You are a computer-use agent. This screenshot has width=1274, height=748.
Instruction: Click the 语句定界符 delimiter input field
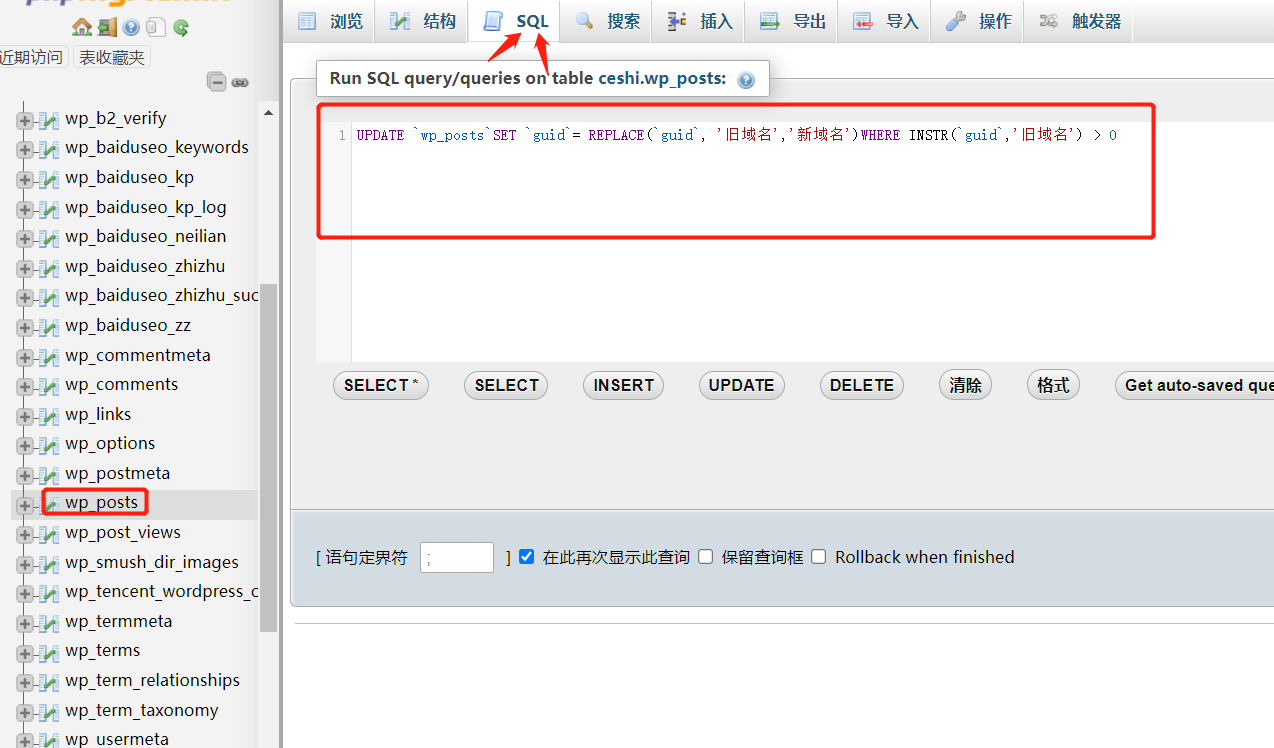click(457, 558)
